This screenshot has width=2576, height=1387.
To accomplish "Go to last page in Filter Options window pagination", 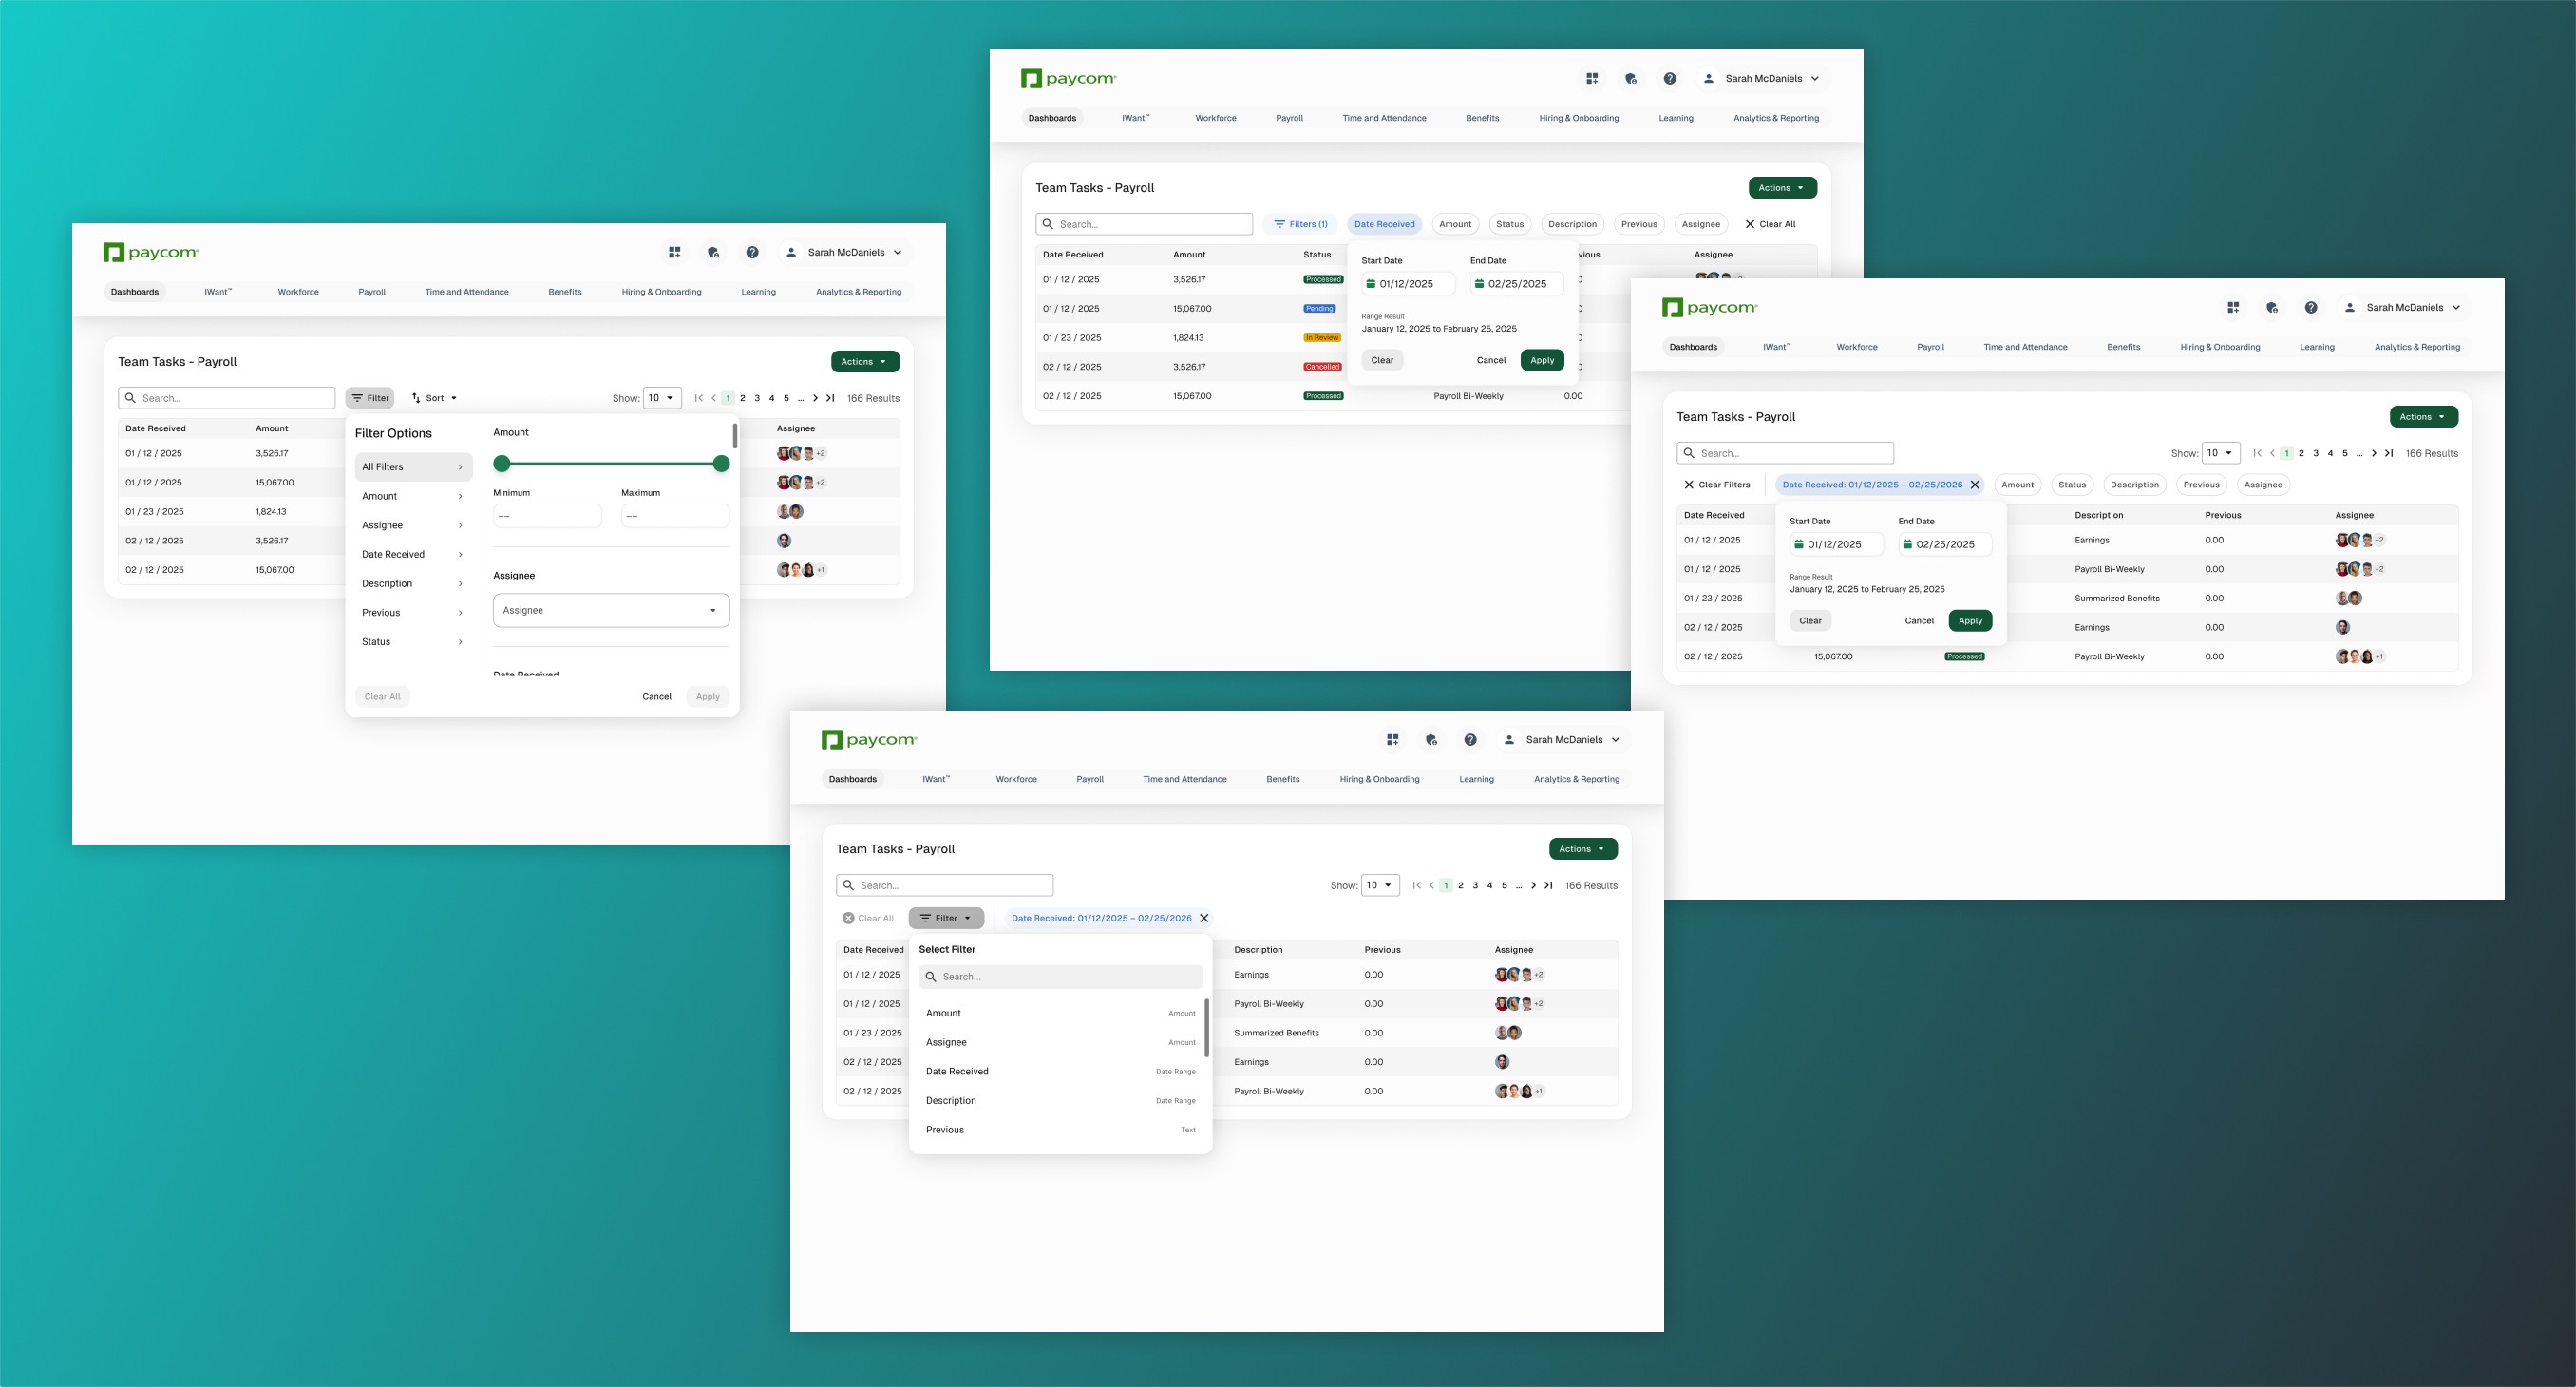I will click(830, 398).
